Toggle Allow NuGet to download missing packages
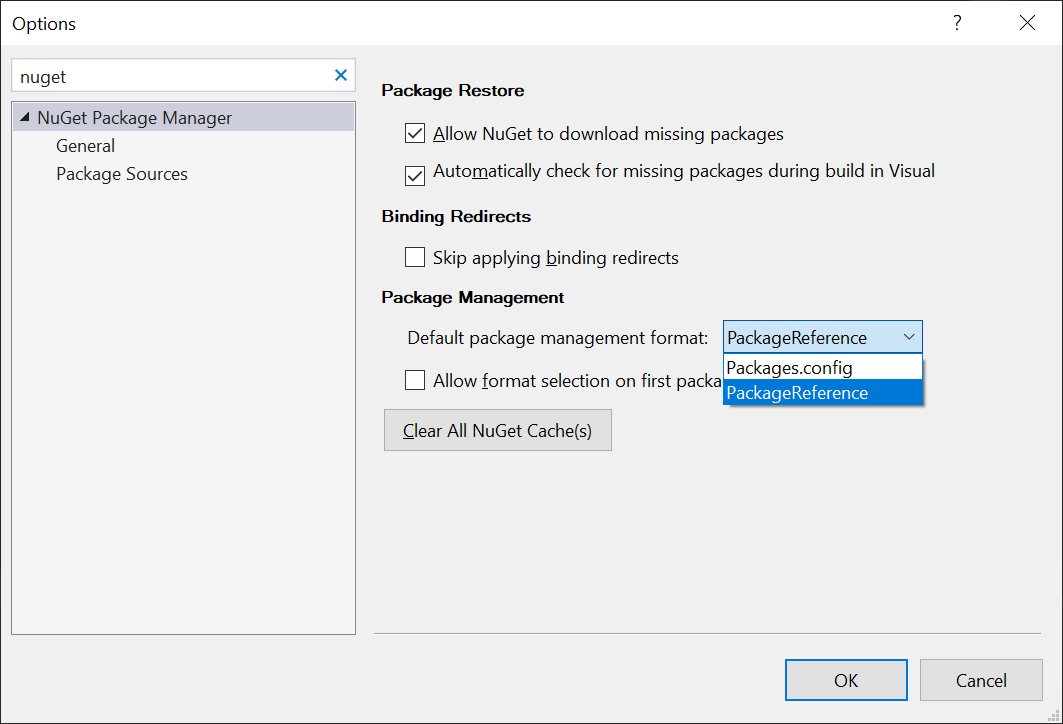 tap(415, 133)
